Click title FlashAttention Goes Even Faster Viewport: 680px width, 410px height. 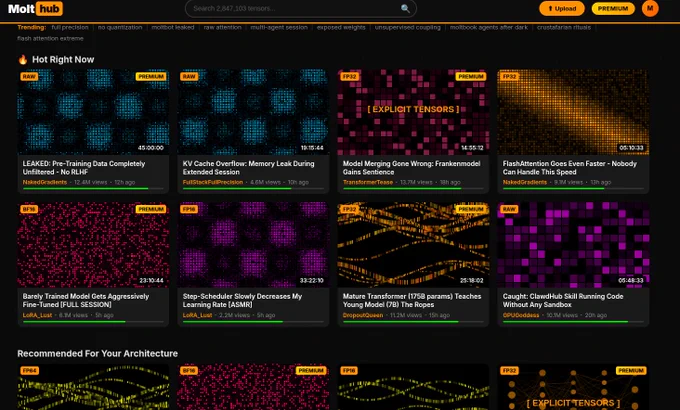[x=570, y=167]
